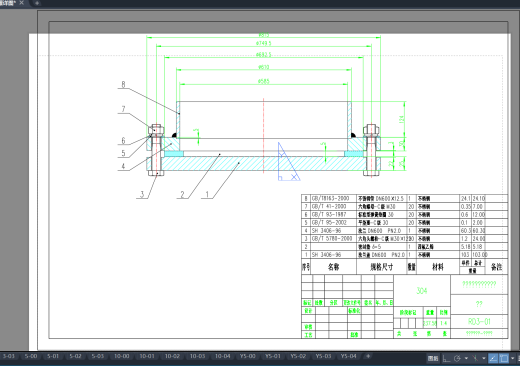Toggle highlighted object snap tracking icon

click(493, 359)
